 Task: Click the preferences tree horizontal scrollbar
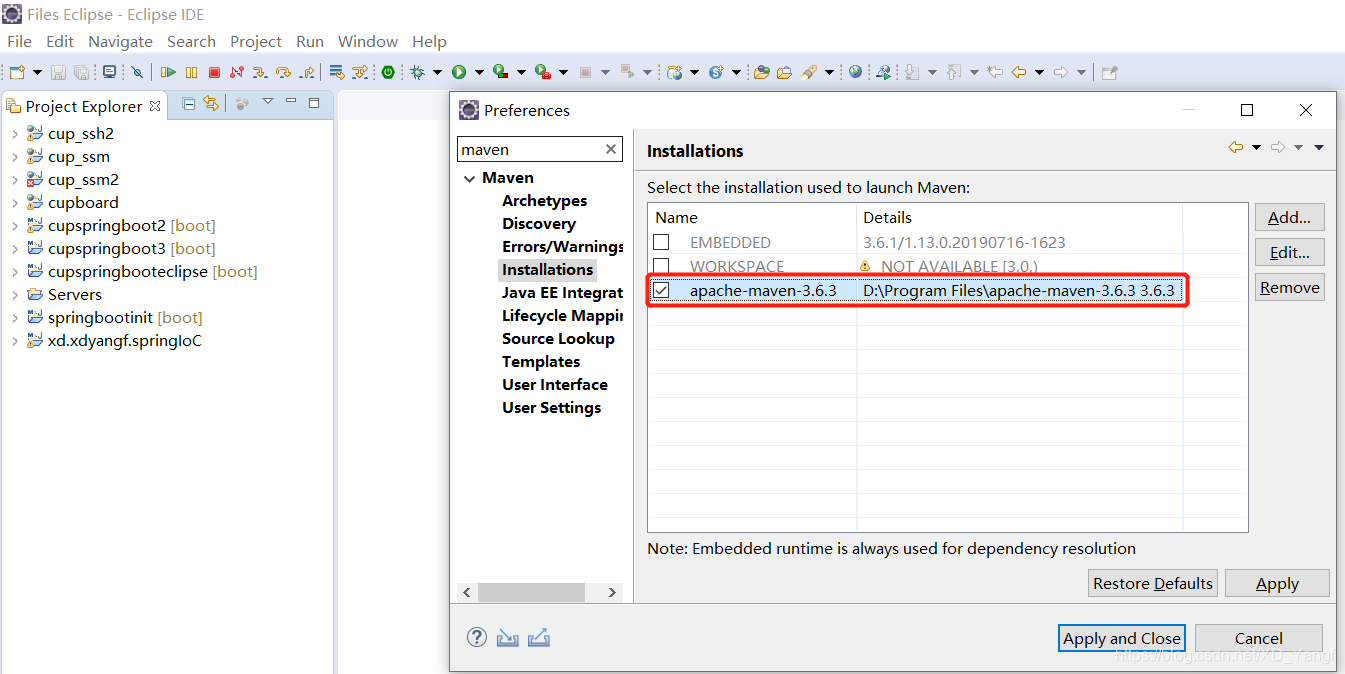point(540,592)
